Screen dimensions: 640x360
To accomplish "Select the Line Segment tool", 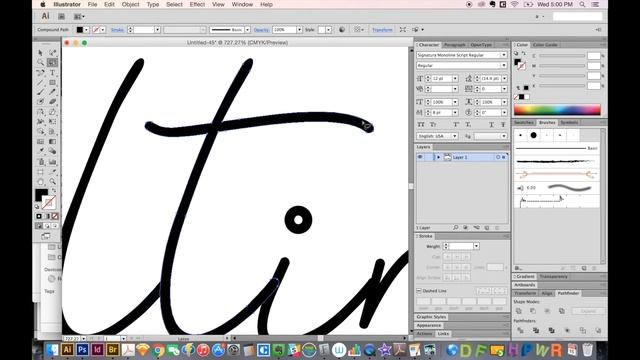I will 40,82.
